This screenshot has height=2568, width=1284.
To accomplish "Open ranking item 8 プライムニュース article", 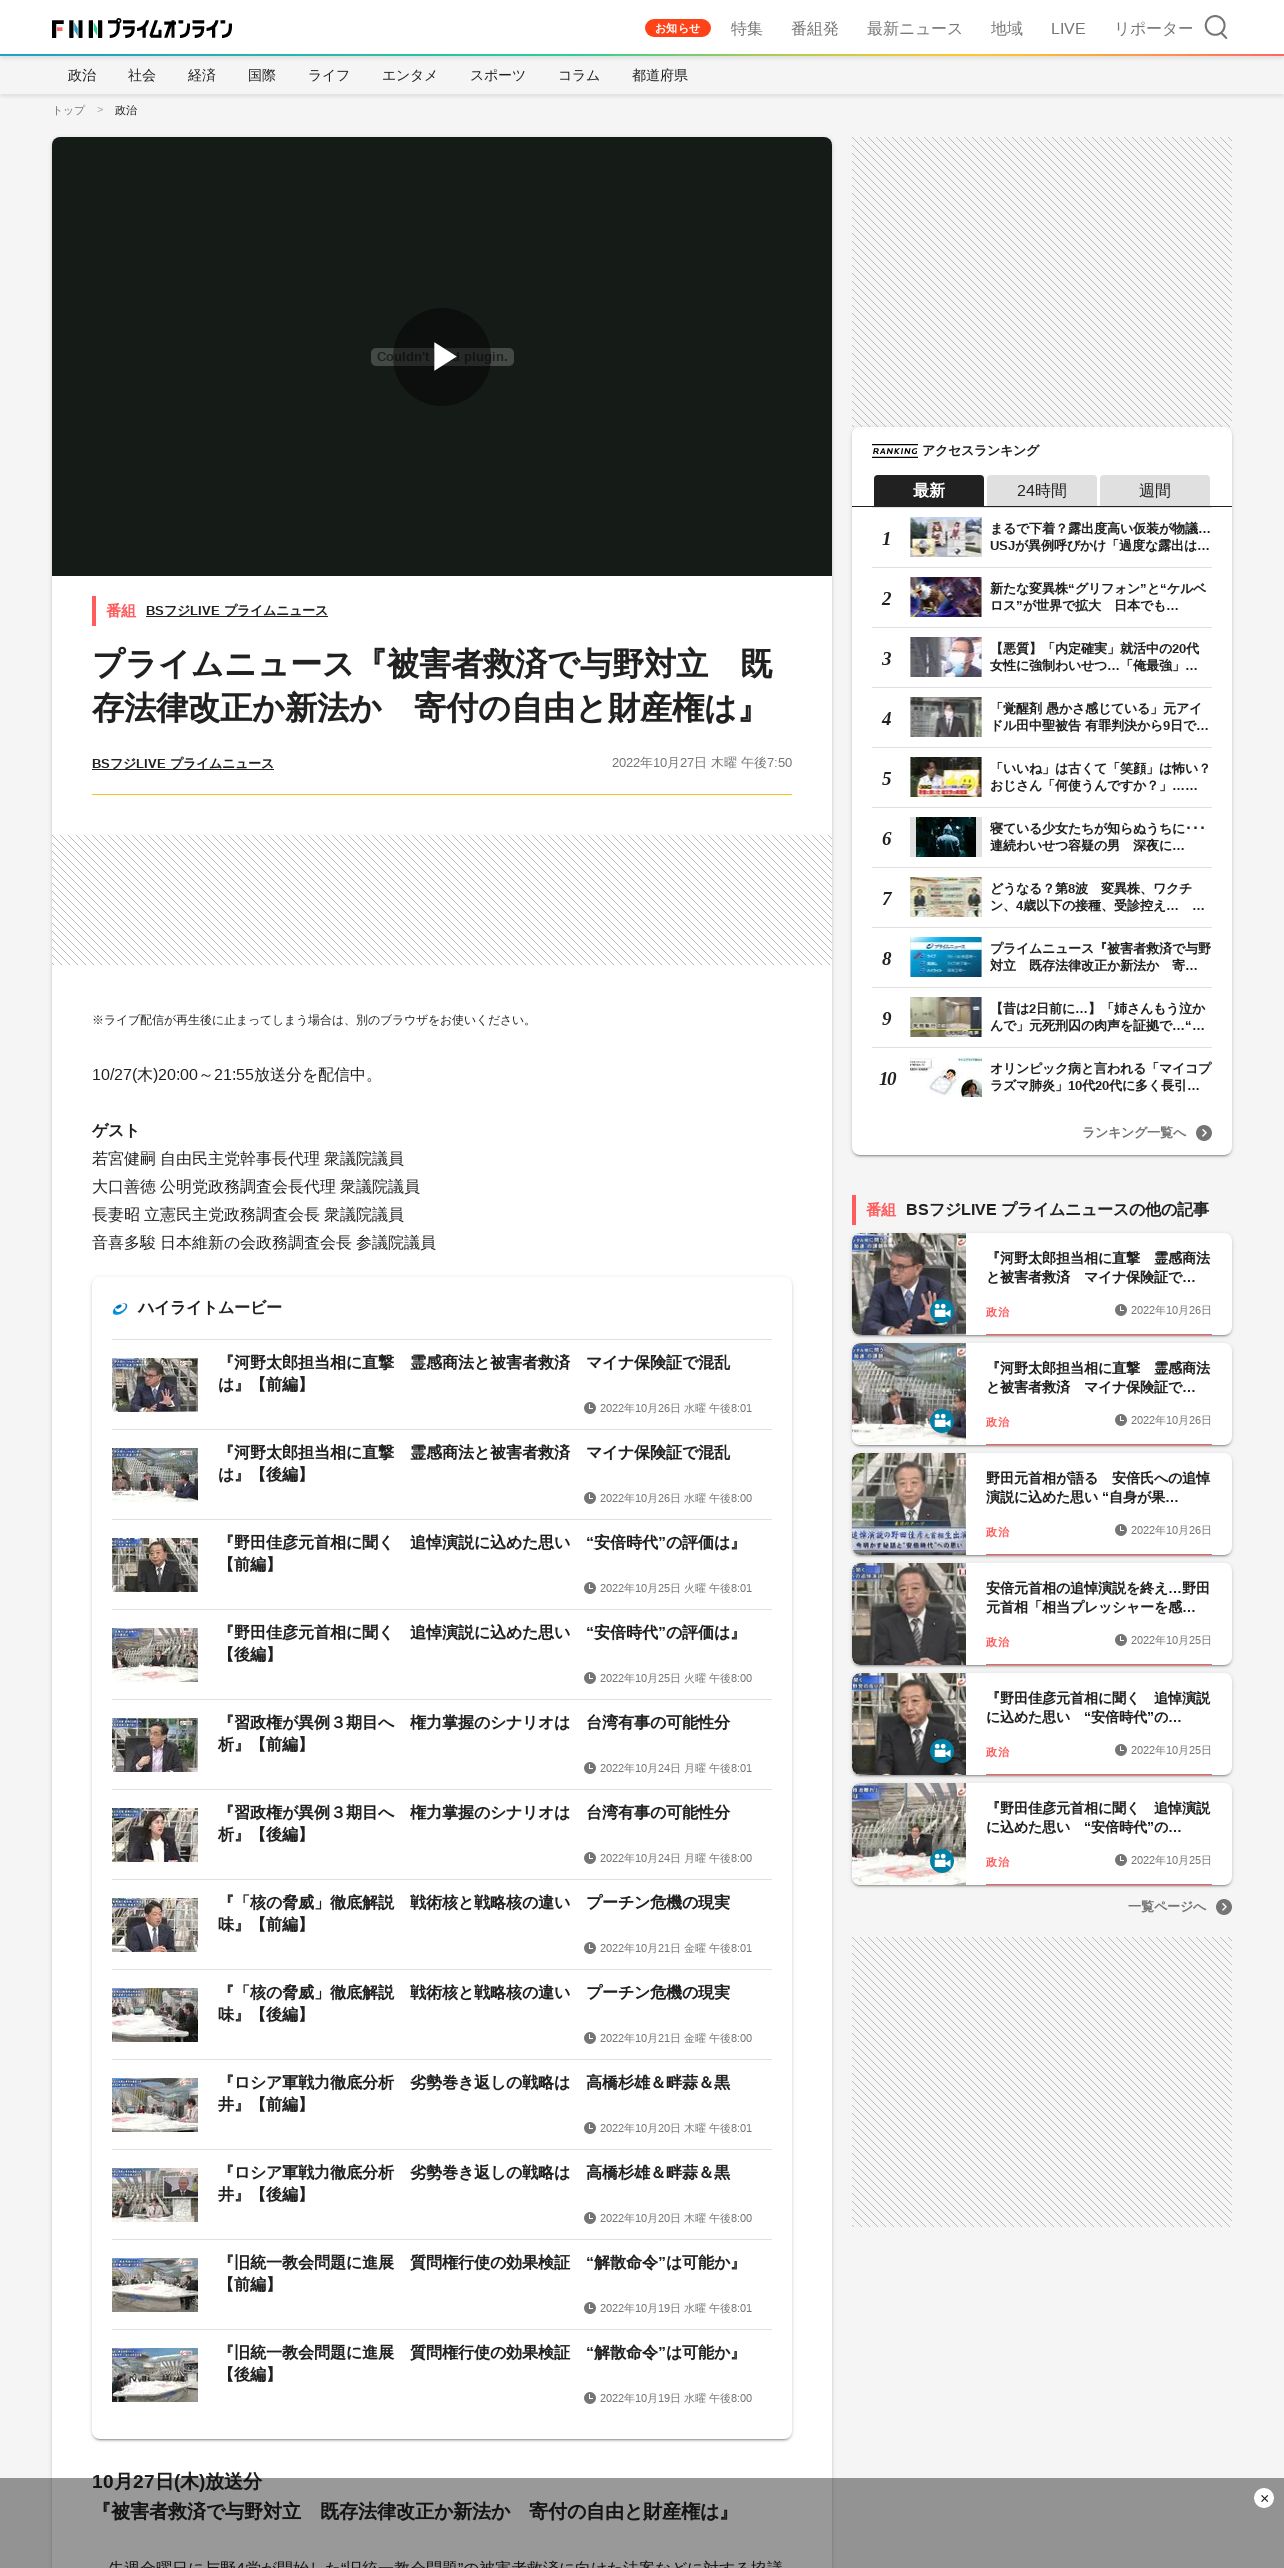I will click(x=1042, y=957).
